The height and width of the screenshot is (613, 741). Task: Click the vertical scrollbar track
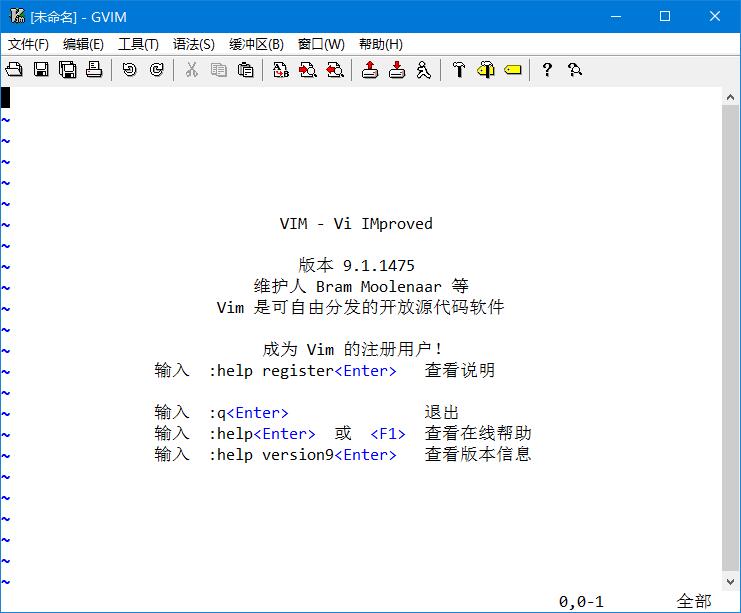(730, 338)
